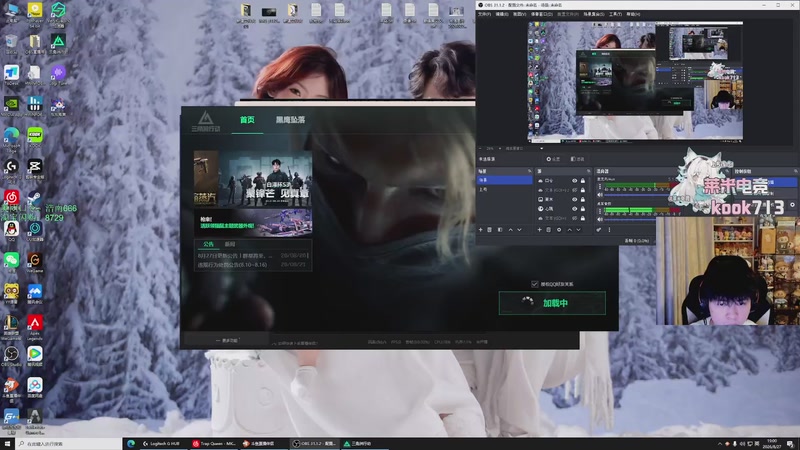Move selected source down in OBS

tap(579, 230)
